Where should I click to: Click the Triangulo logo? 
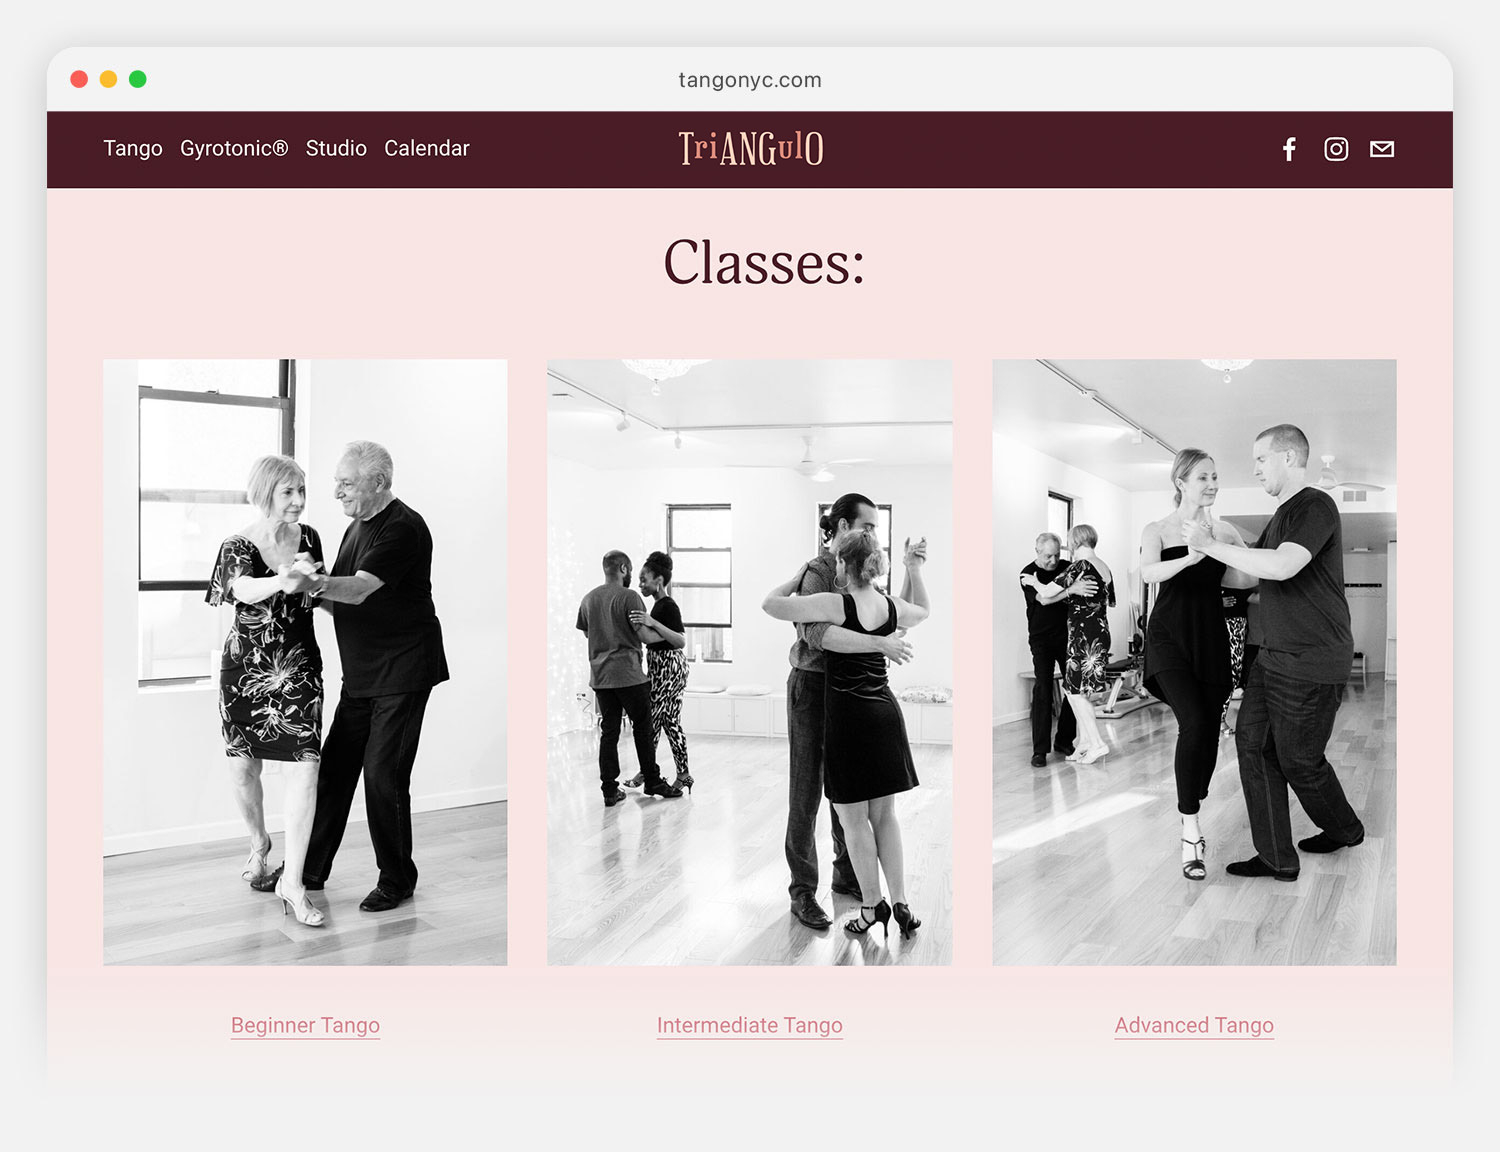[x=751, y=148]
